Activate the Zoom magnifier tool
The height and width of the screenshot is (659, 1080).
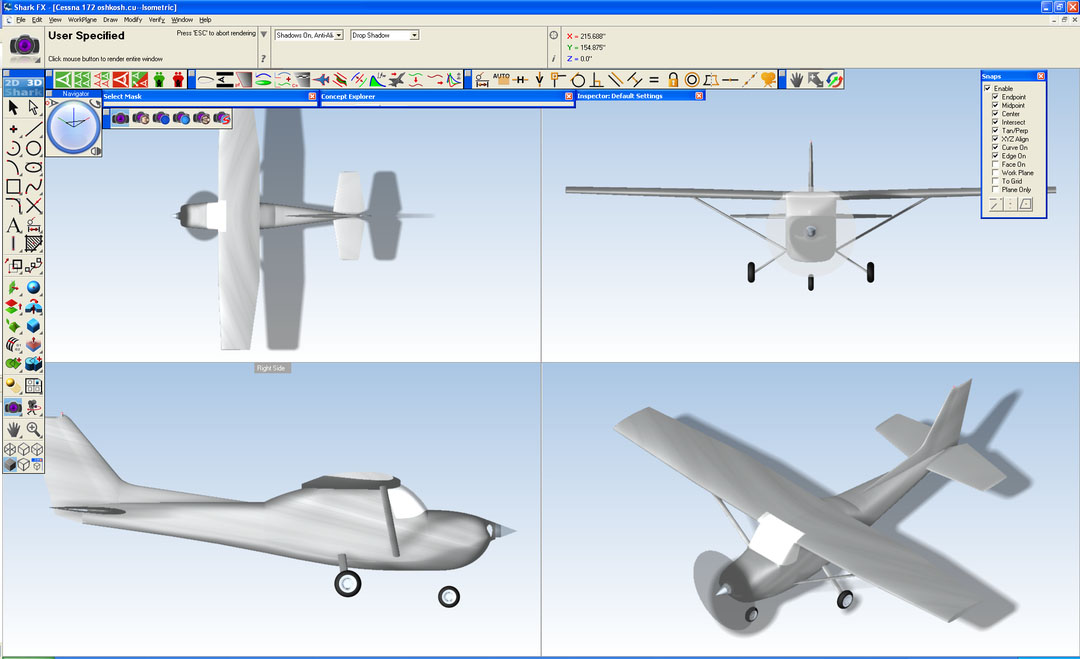click(33, 430)
